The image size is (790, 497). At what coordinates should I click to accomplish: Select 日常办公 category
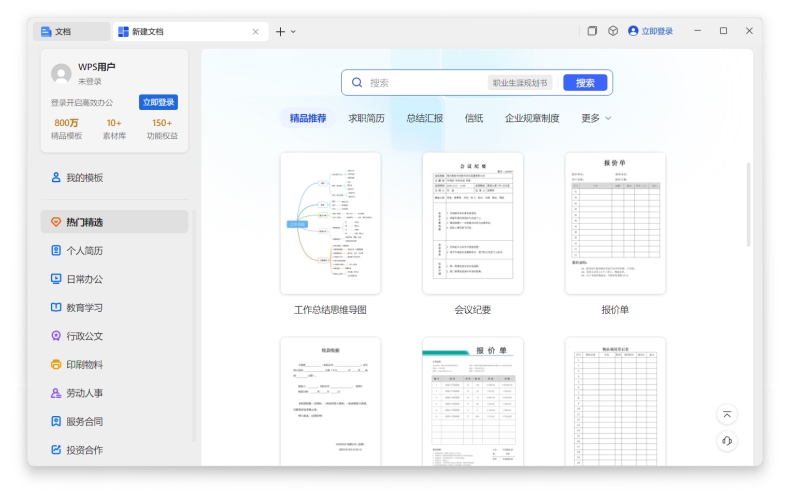pos(114,279)
